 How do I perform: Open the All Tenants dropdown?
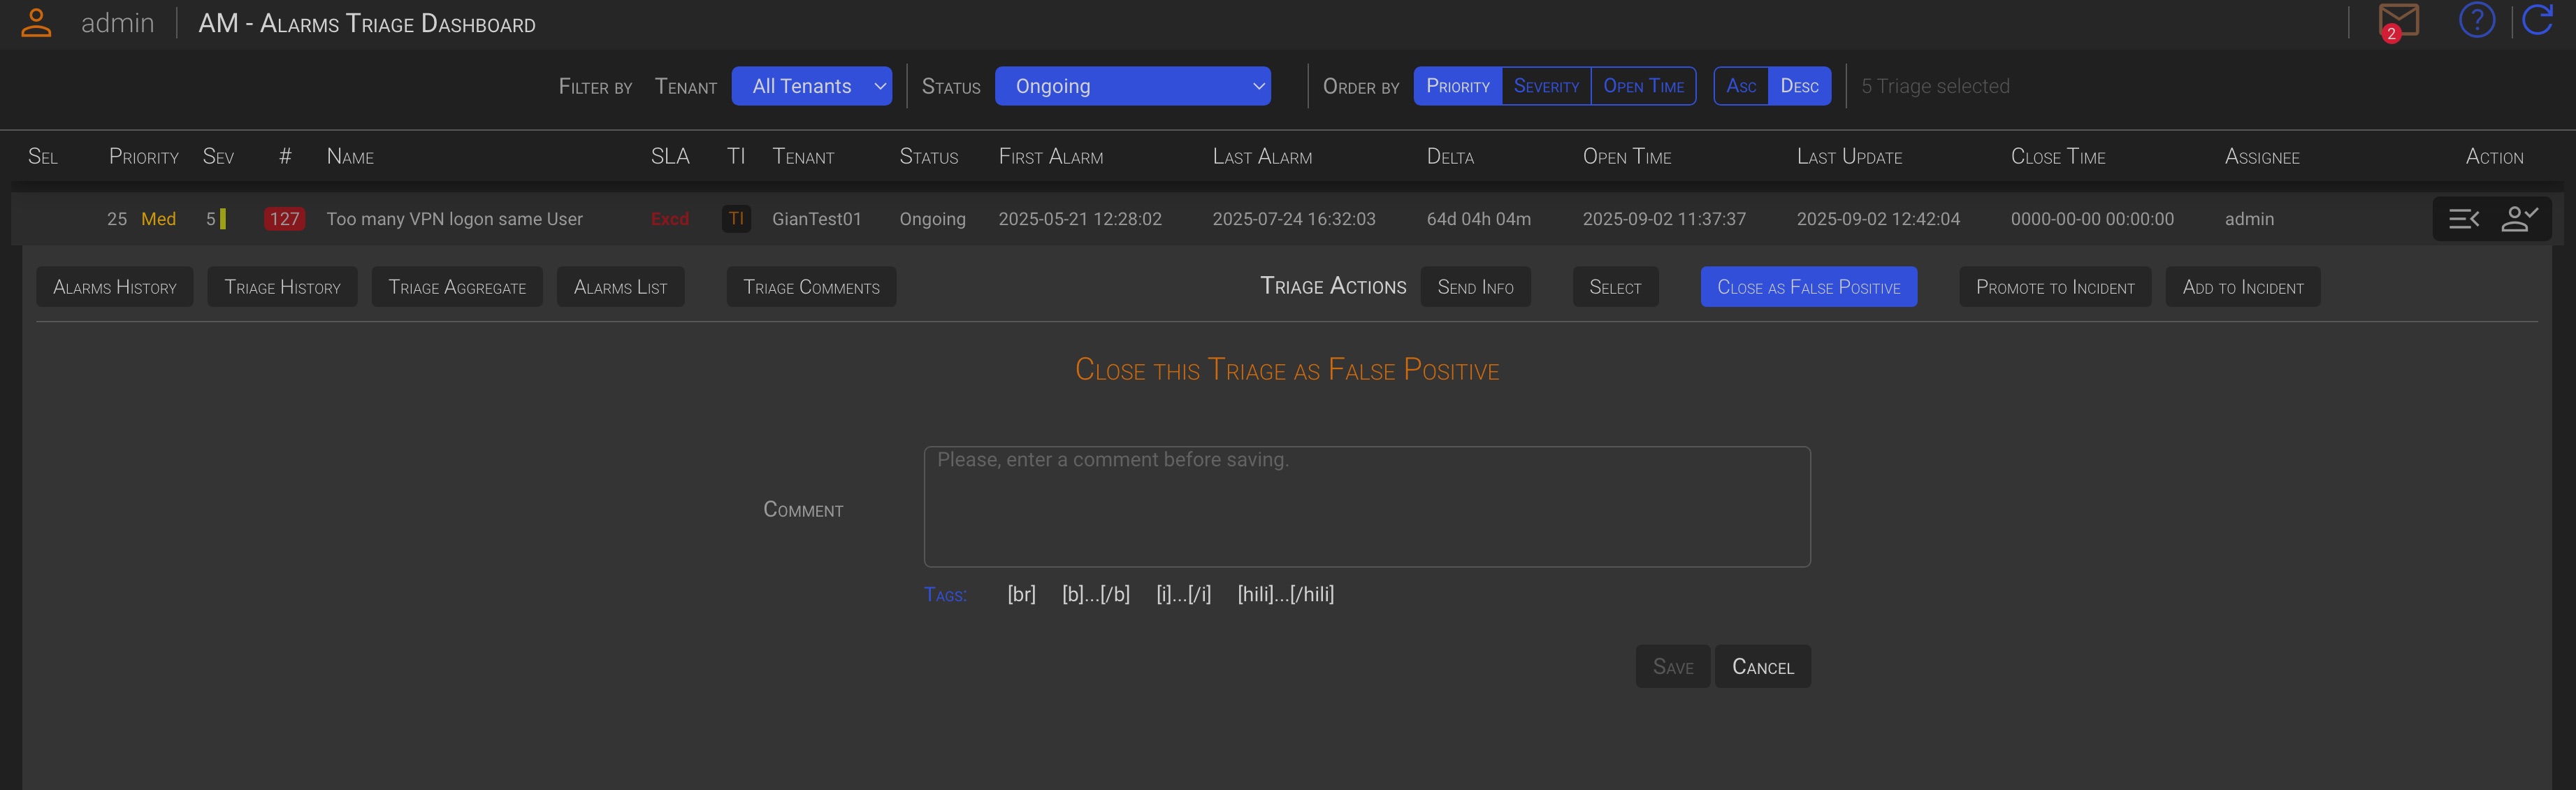811,86
